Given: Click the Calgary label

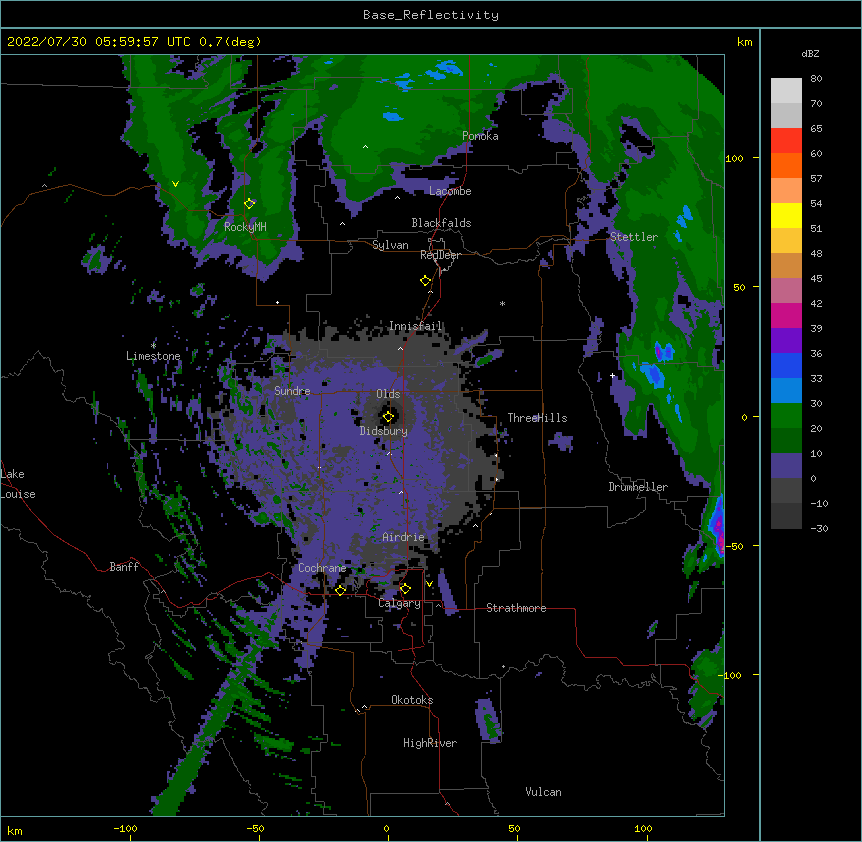Looking at the screenshot, I should [x=400, y=603].
